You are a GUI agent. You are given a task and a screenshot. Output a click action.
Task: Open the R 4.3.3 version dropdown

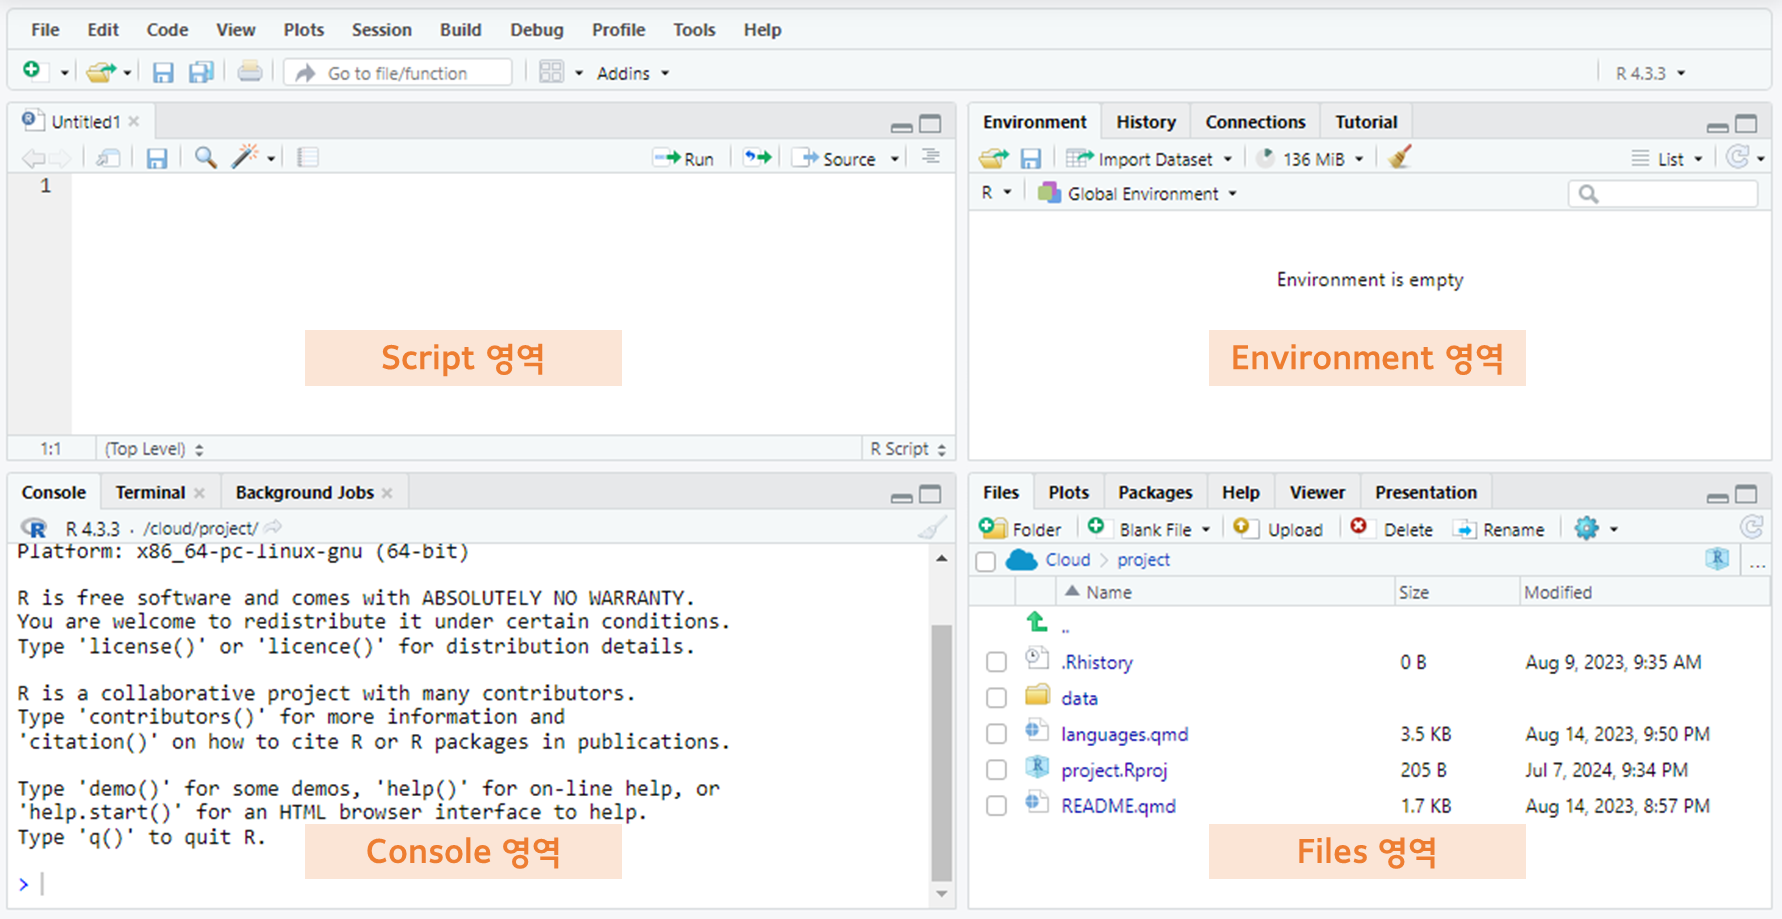[1650, 73]
